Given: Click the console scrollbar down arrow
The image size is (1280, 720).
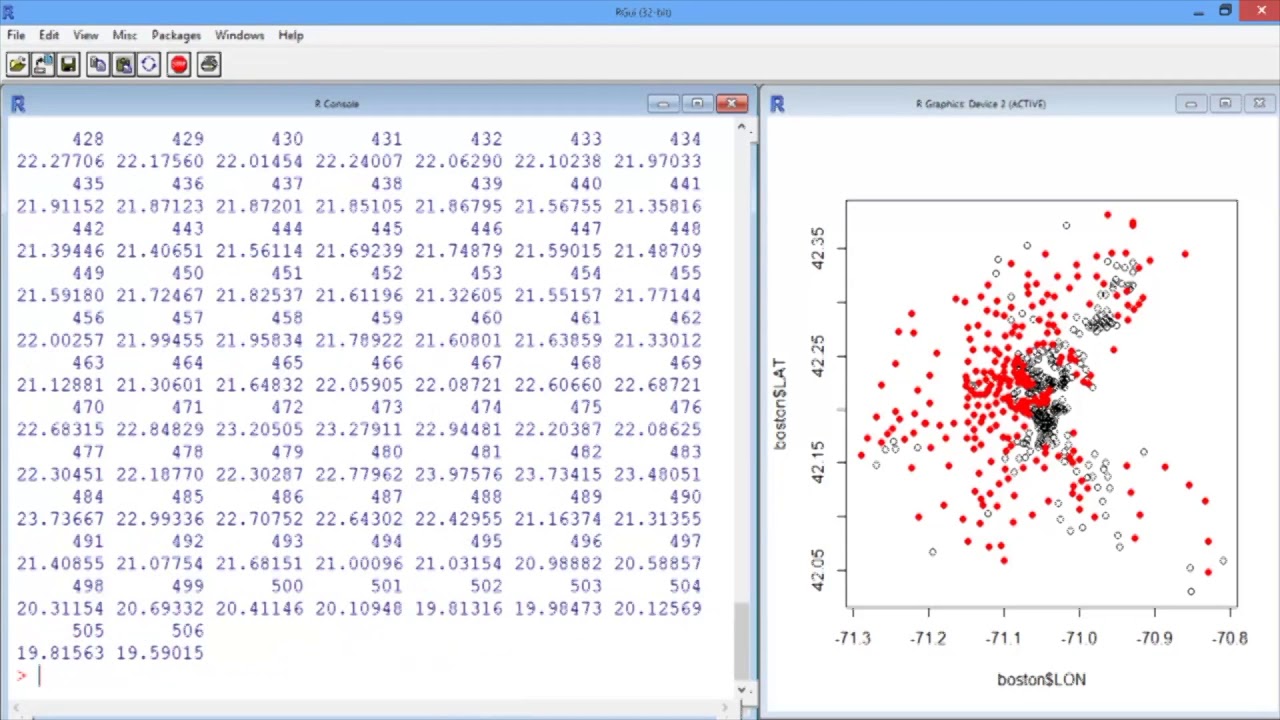Looking at the screenshot, I should (x=742, y=690).
